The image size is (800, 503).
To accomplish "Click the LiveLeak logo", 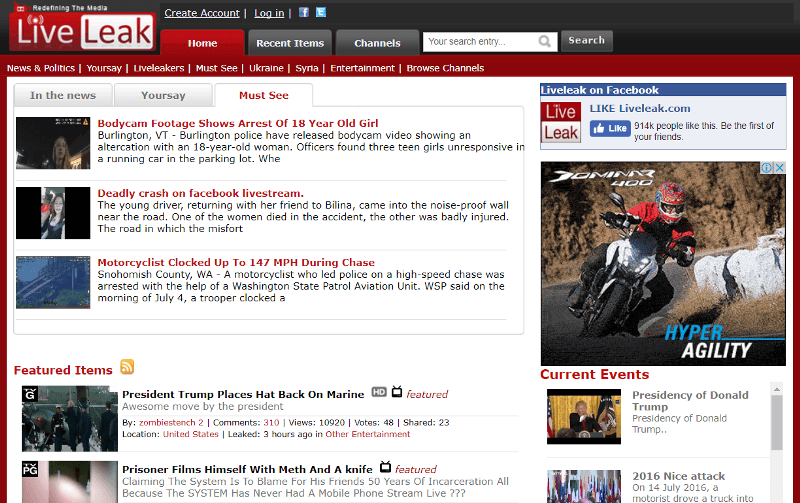I will pyautogui.click(x=82, y=32).
